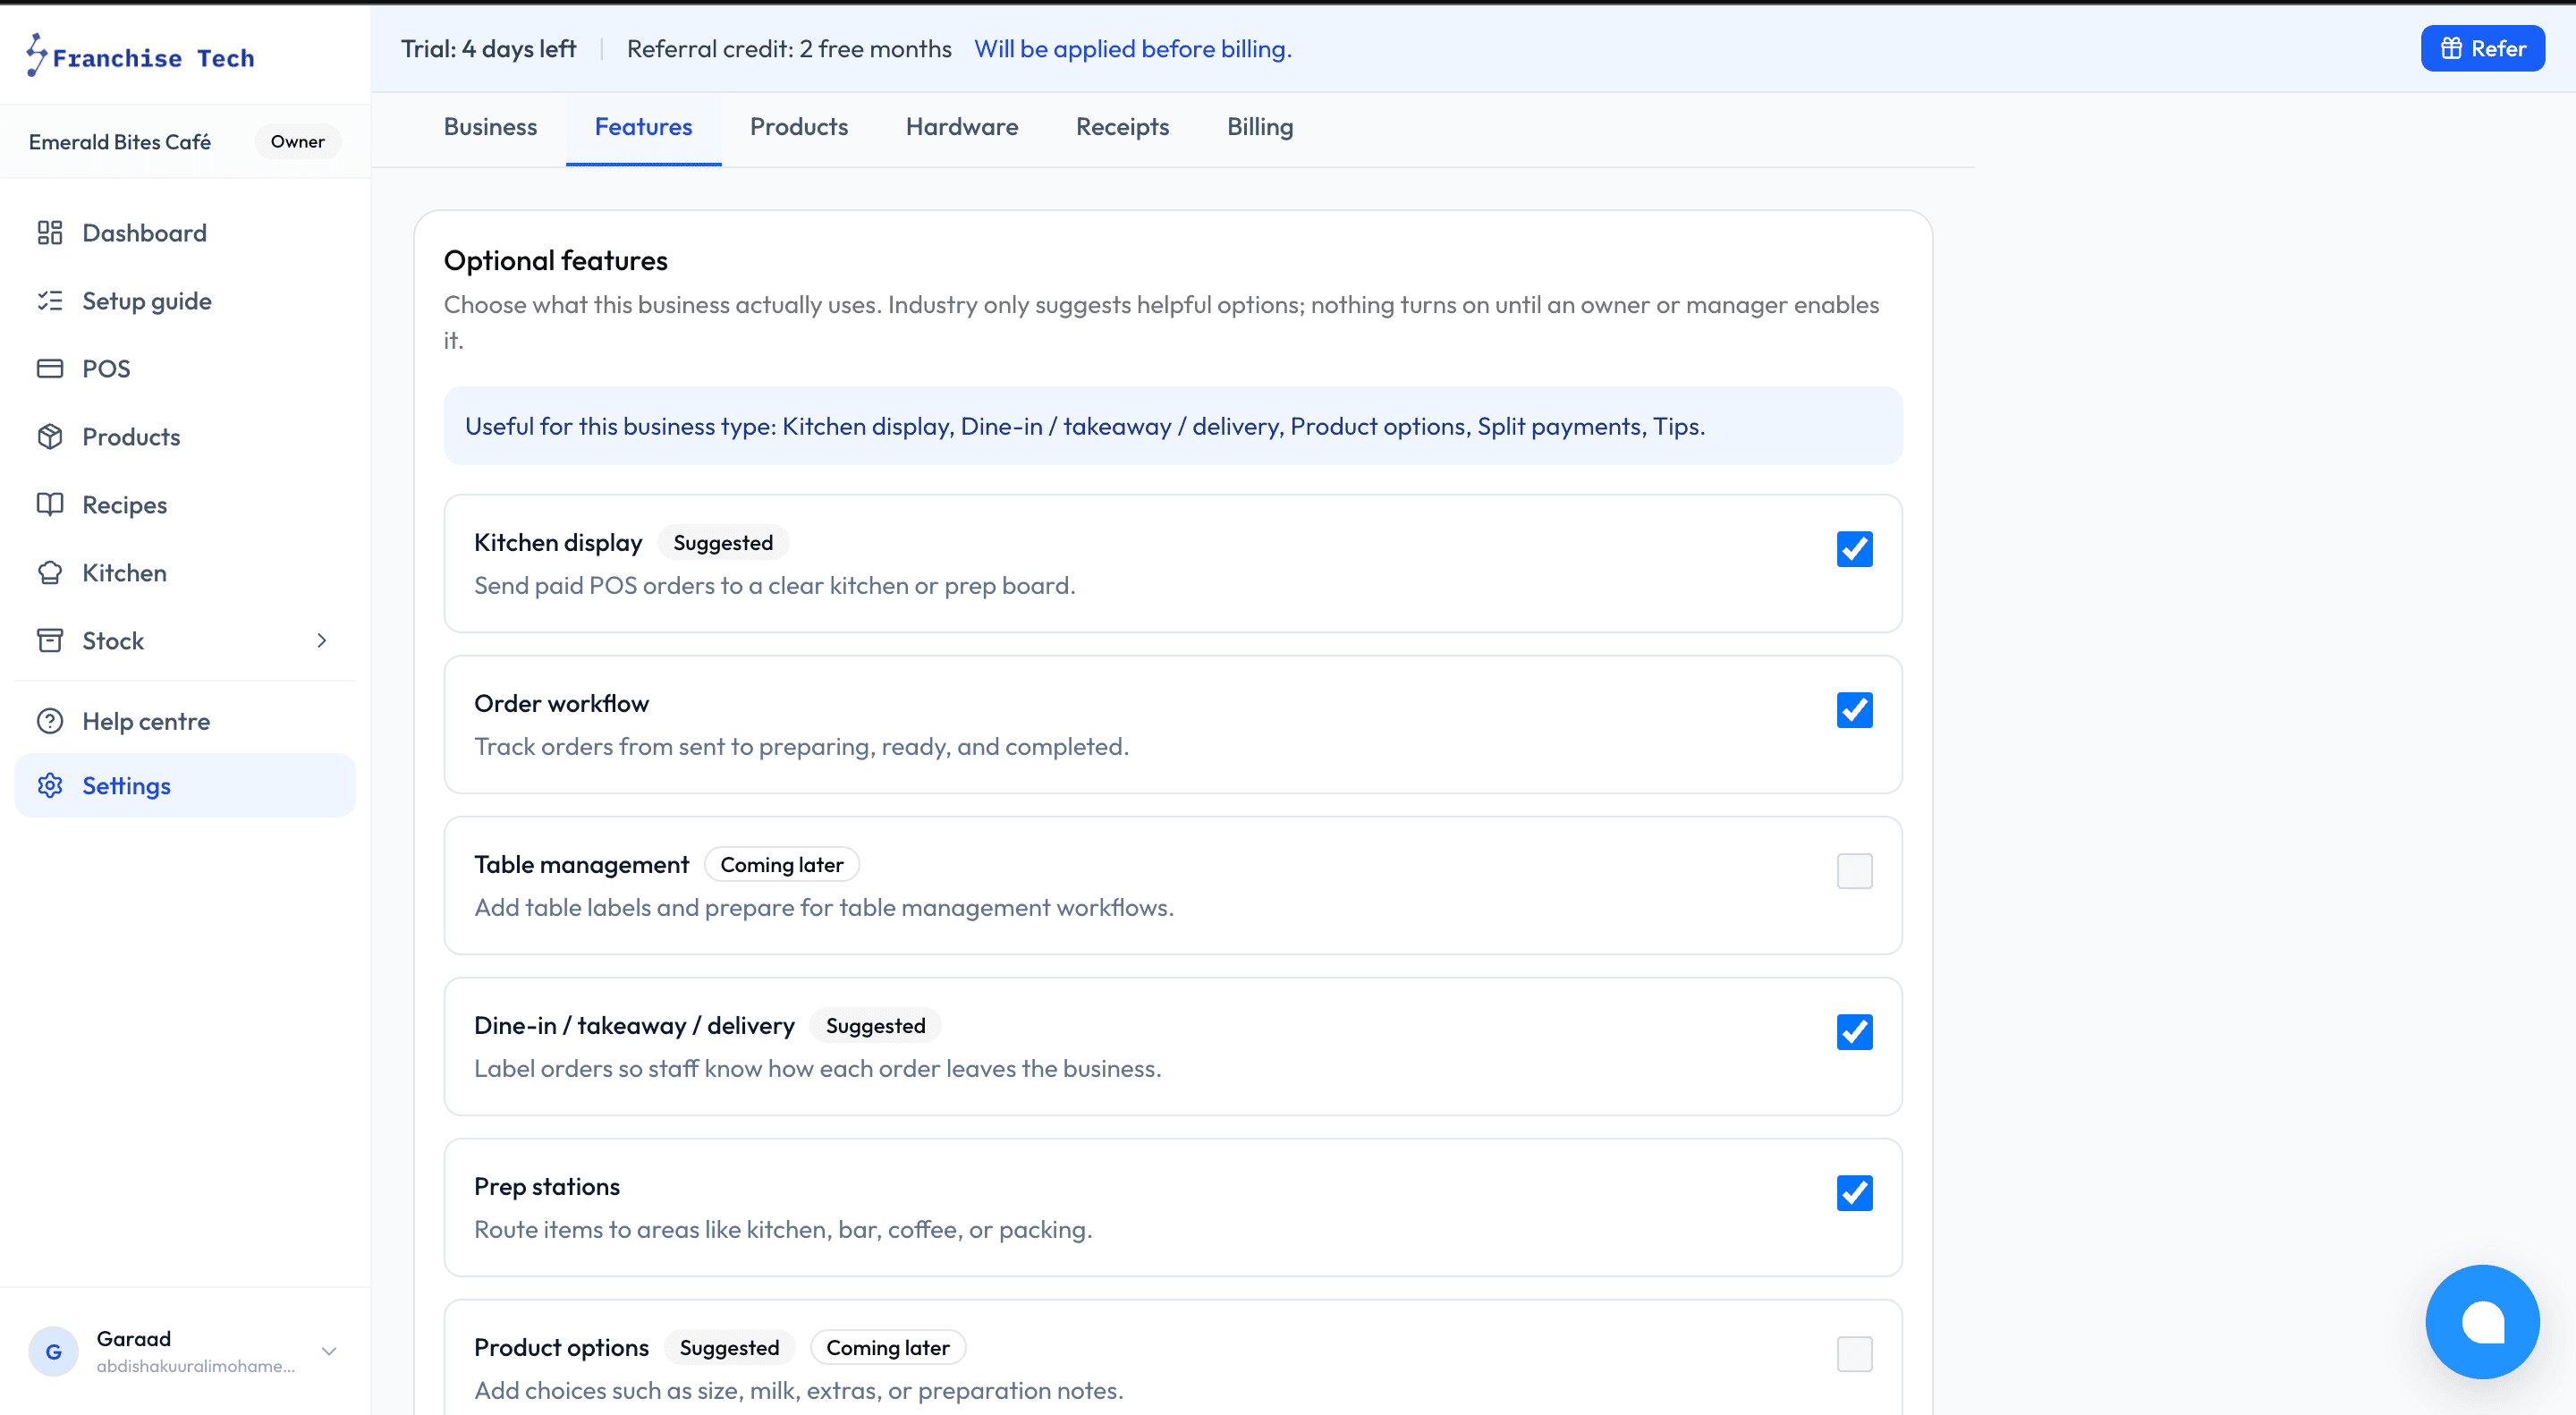The height and width of the screenshot is (1415, 2576).
Task: Click the Owner role badge
Action: [297, 142]
